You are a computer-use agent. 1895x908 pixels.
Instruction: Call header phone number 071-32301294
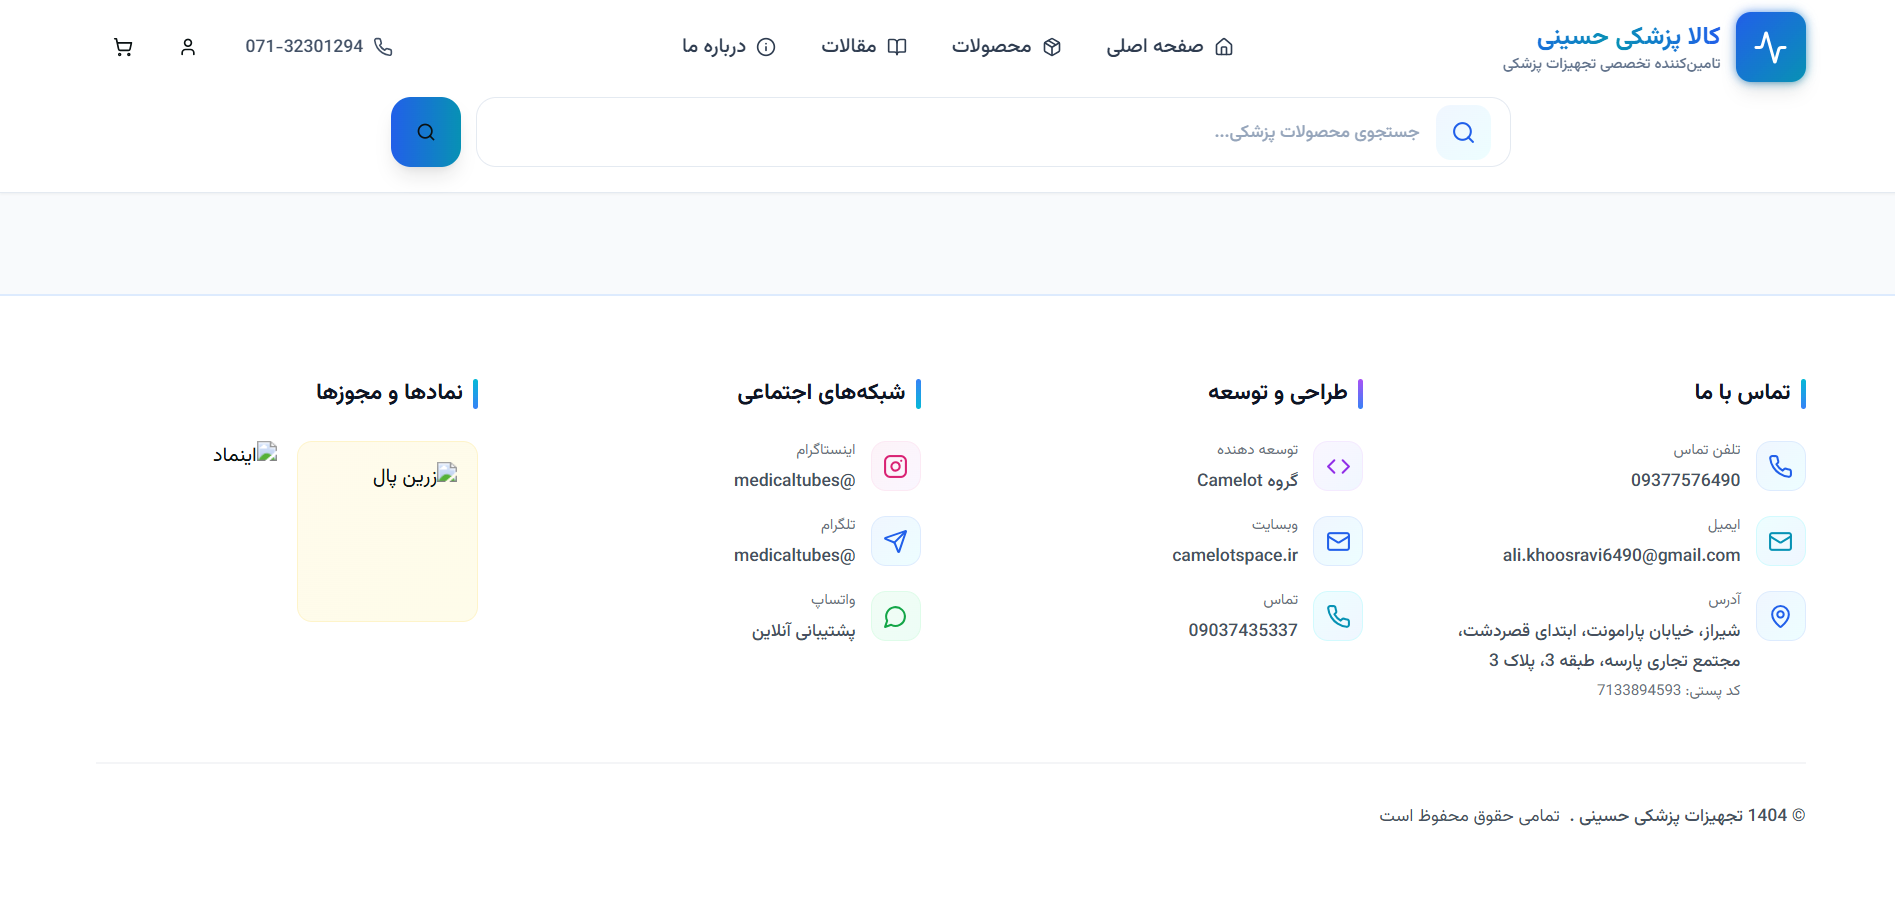coord(319,47)
